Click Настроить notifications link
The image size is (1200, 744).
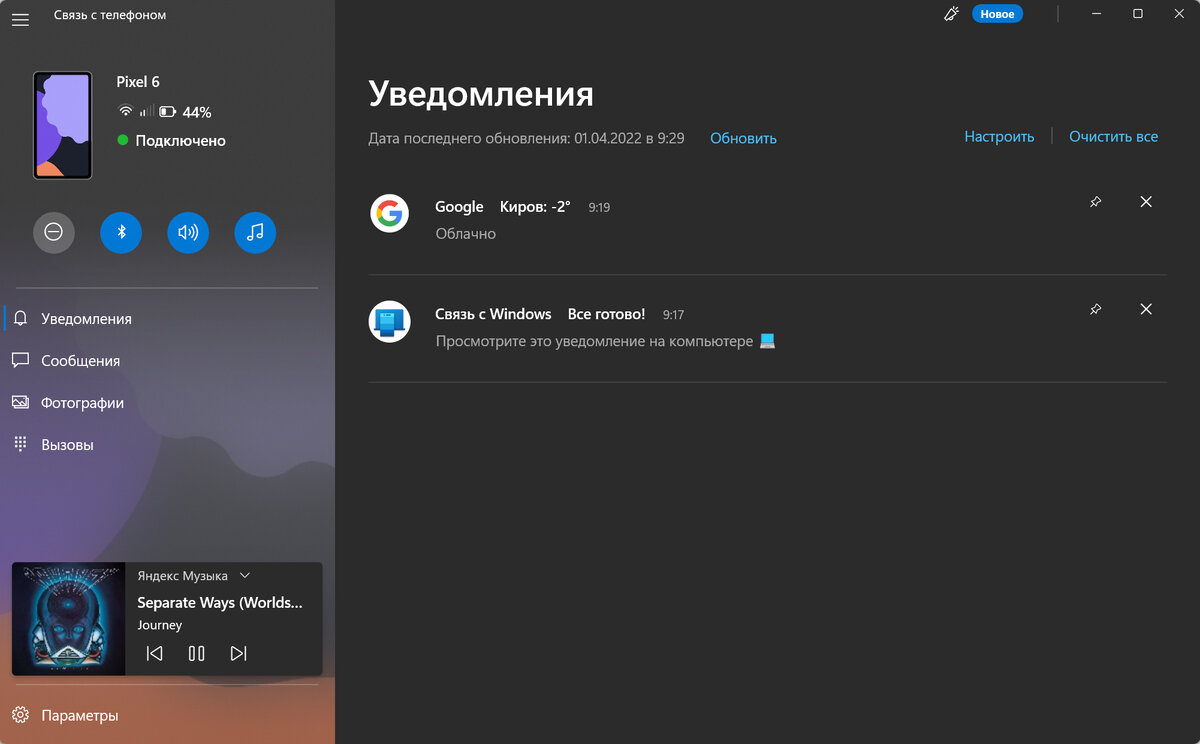pyautogui.click(x=999, y=136)
